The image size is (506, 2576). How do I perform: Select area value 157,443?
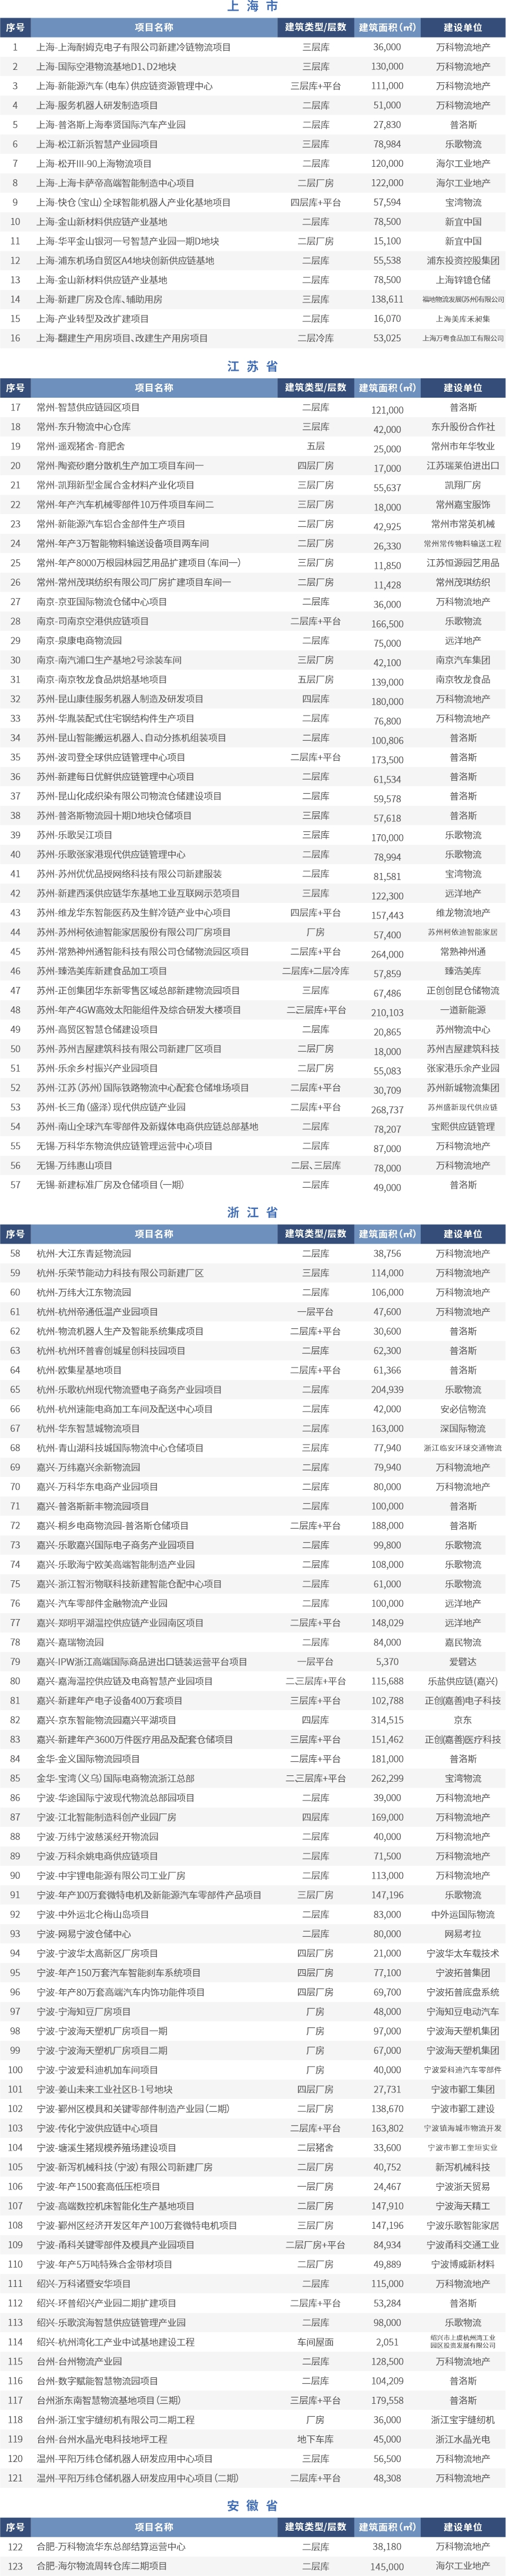[387, 916]
